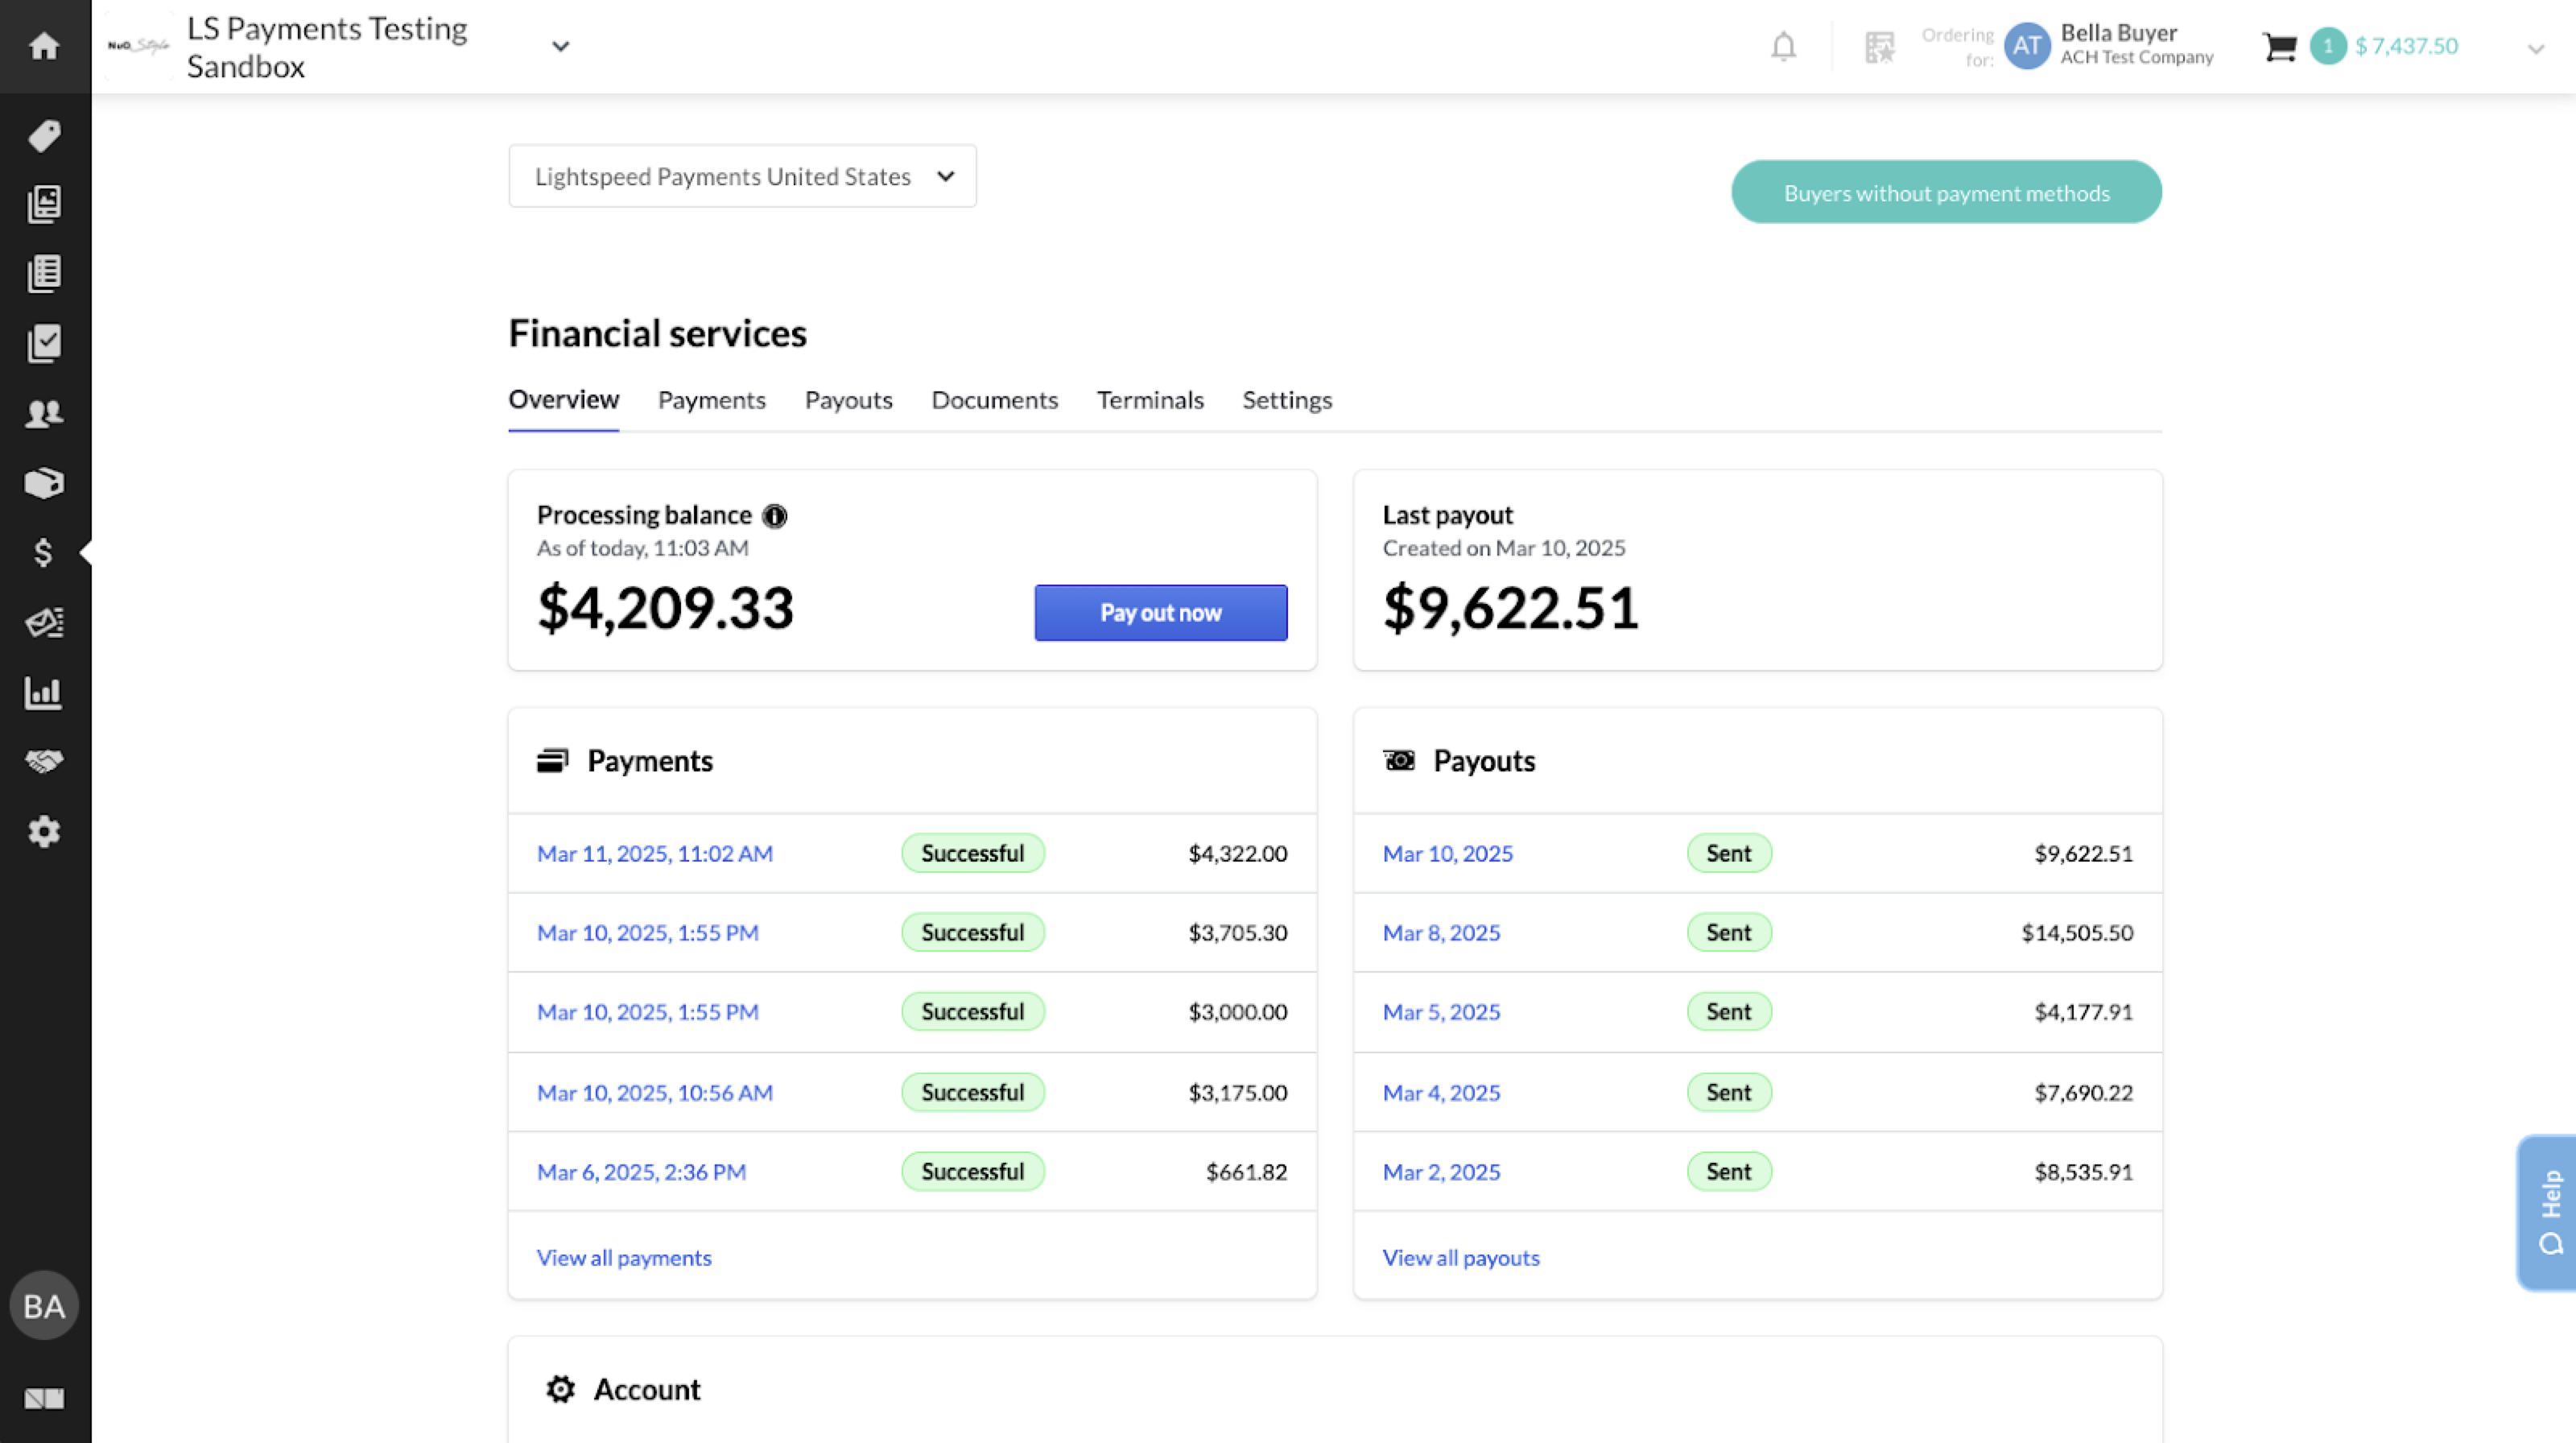Click View all payments link
Image resolution: width=2576 pixels, height=1443 pixels.
point(624,1257)
